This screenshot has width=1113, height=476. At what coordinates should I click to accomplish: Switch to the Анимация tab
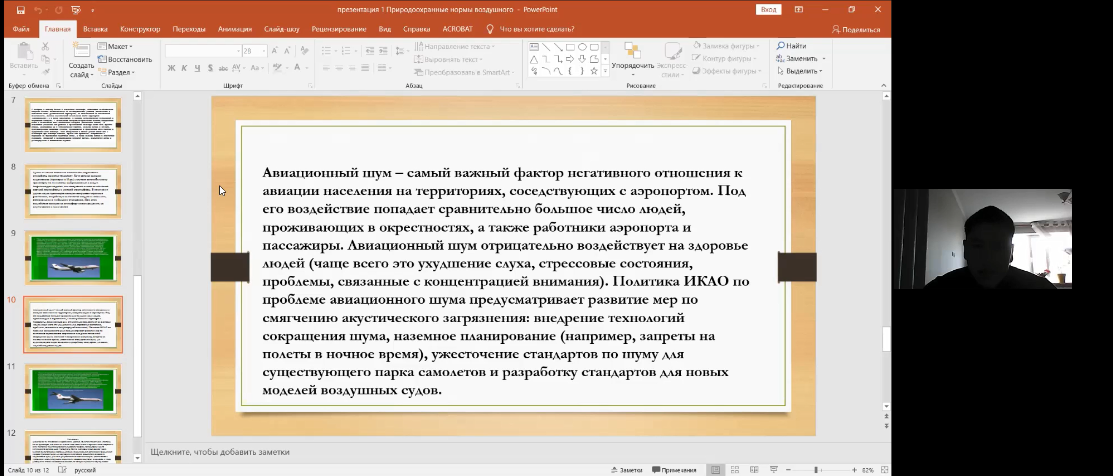coord(235,29)
